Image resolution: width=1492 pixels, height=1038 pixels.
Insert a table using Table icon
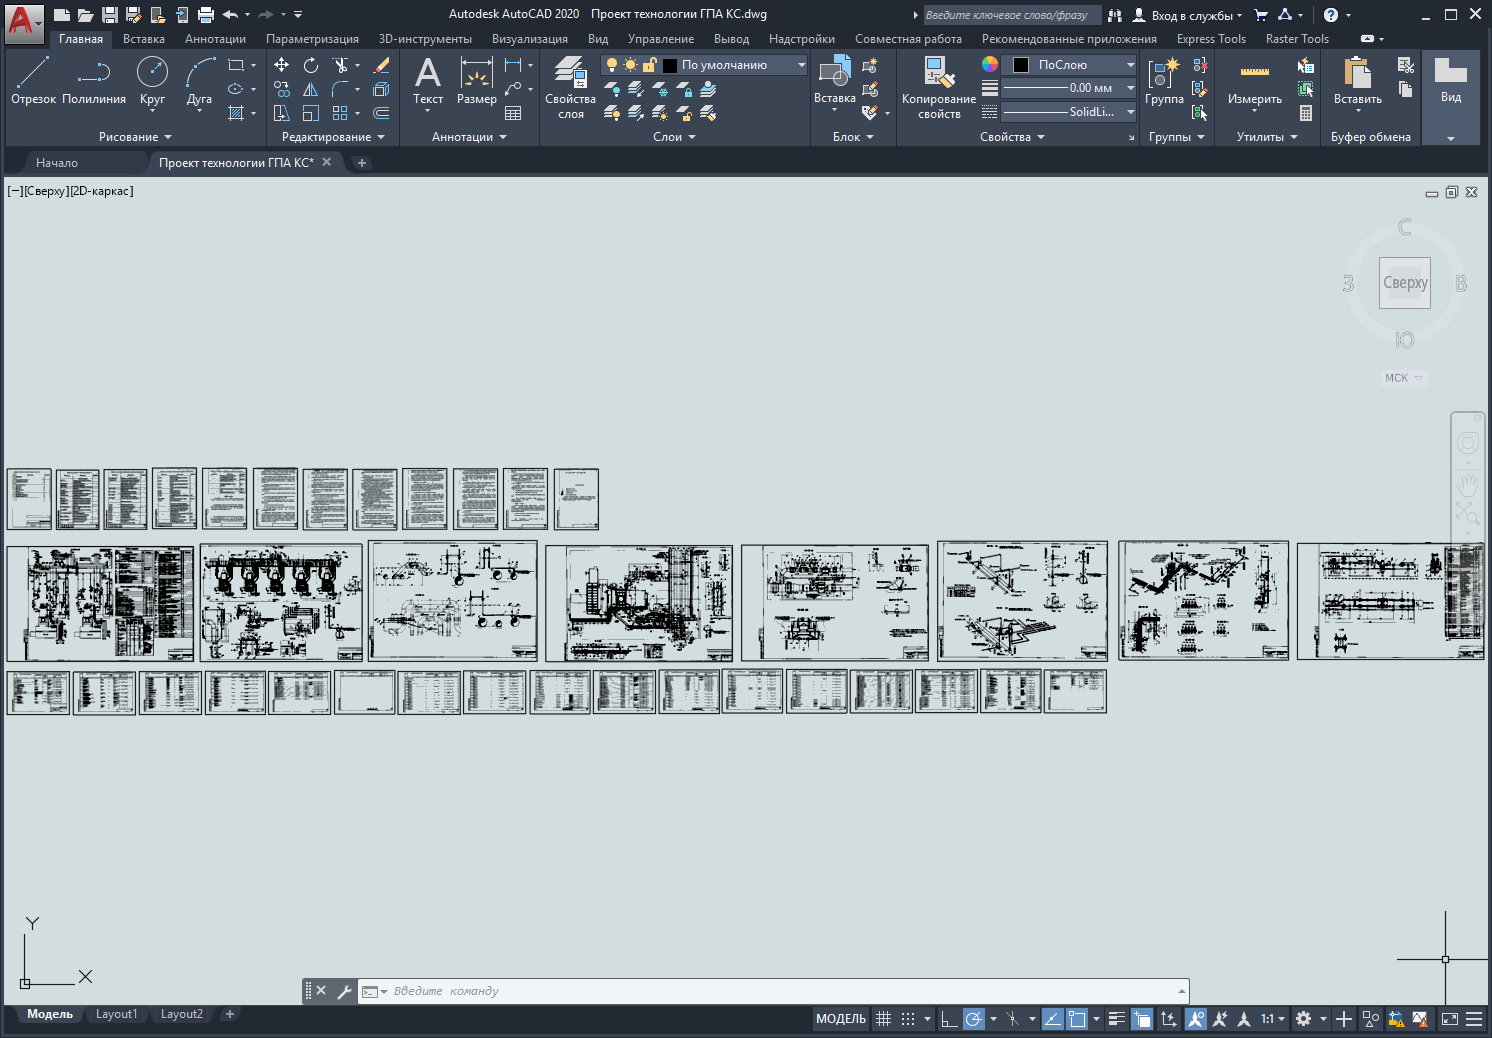tap(513, 113)
